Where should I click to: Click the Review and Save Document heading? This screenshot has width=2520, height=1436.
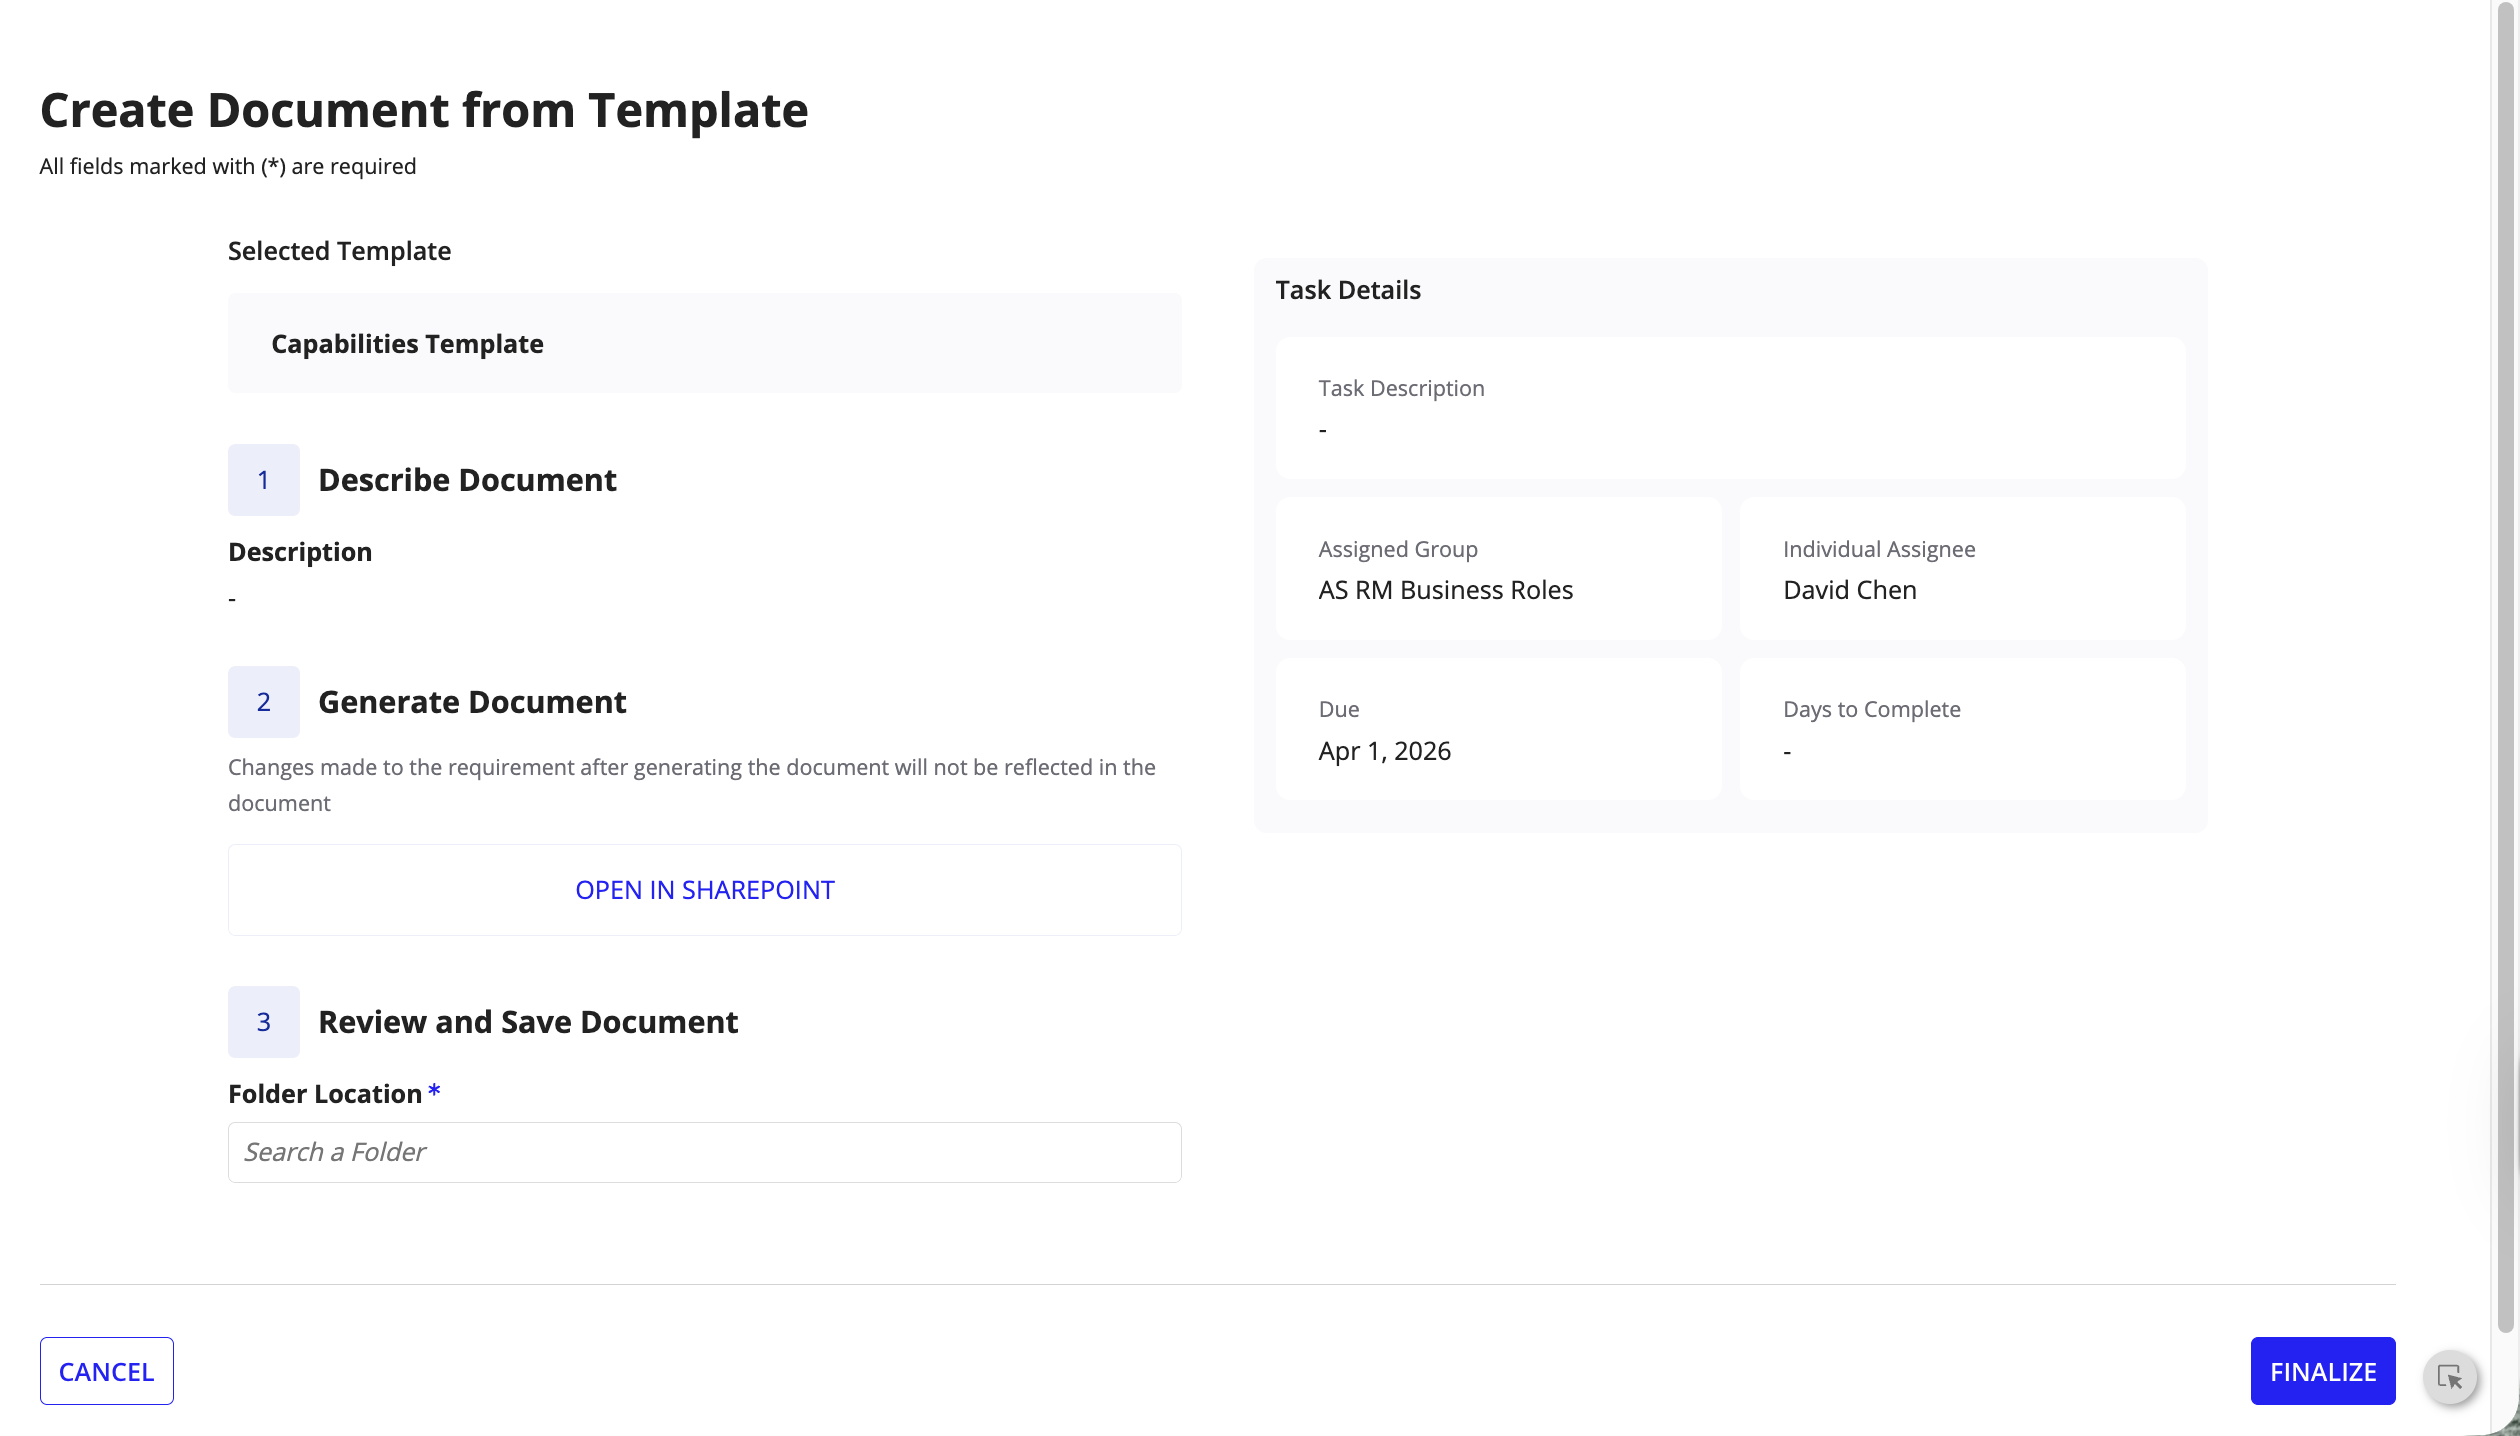pyautogui.click(x=528, y=1022)
